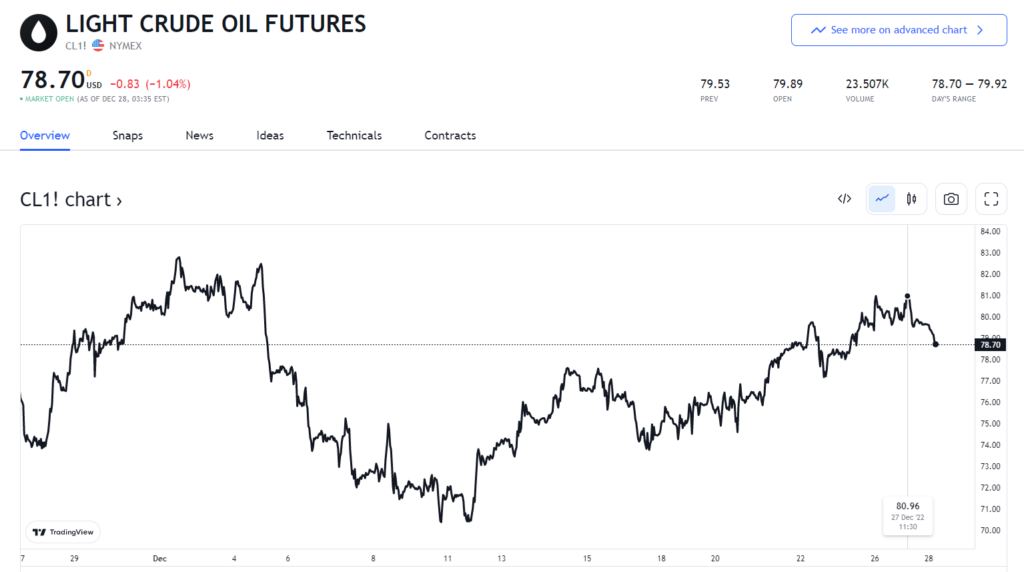Image resolution: width=1024 pixels, height=572 pixels.
Task: Expand the CL1! chart link
Action: [x=71, y=200]
